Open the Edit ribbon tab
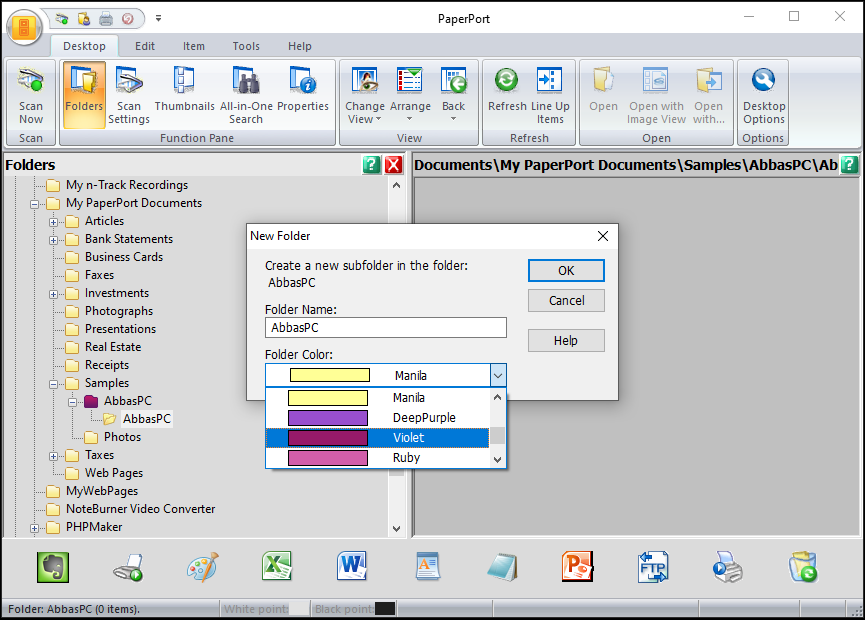The image size is (865, 620). pos(145,46)
